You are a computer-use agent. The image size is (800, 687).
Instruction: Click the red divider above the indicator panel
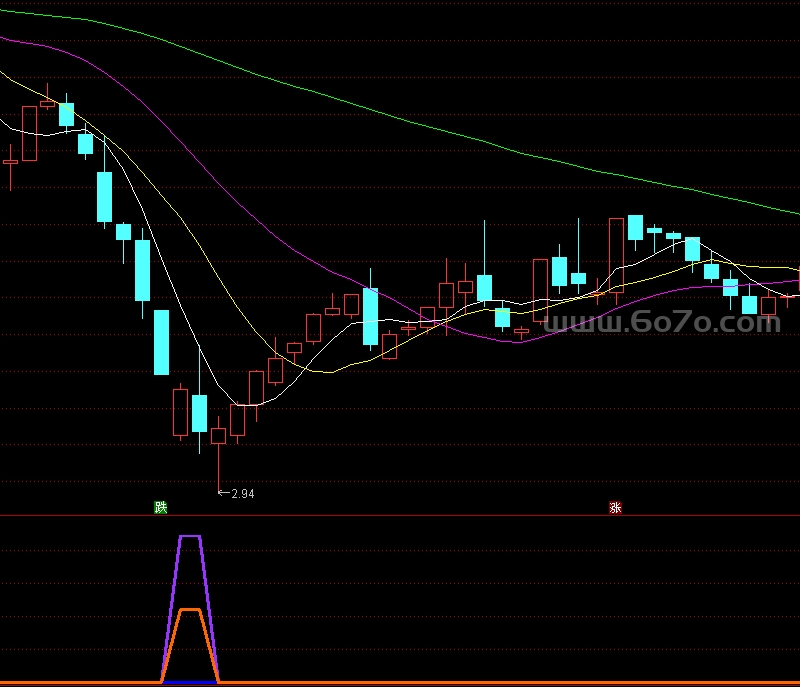tap(400, 516)
